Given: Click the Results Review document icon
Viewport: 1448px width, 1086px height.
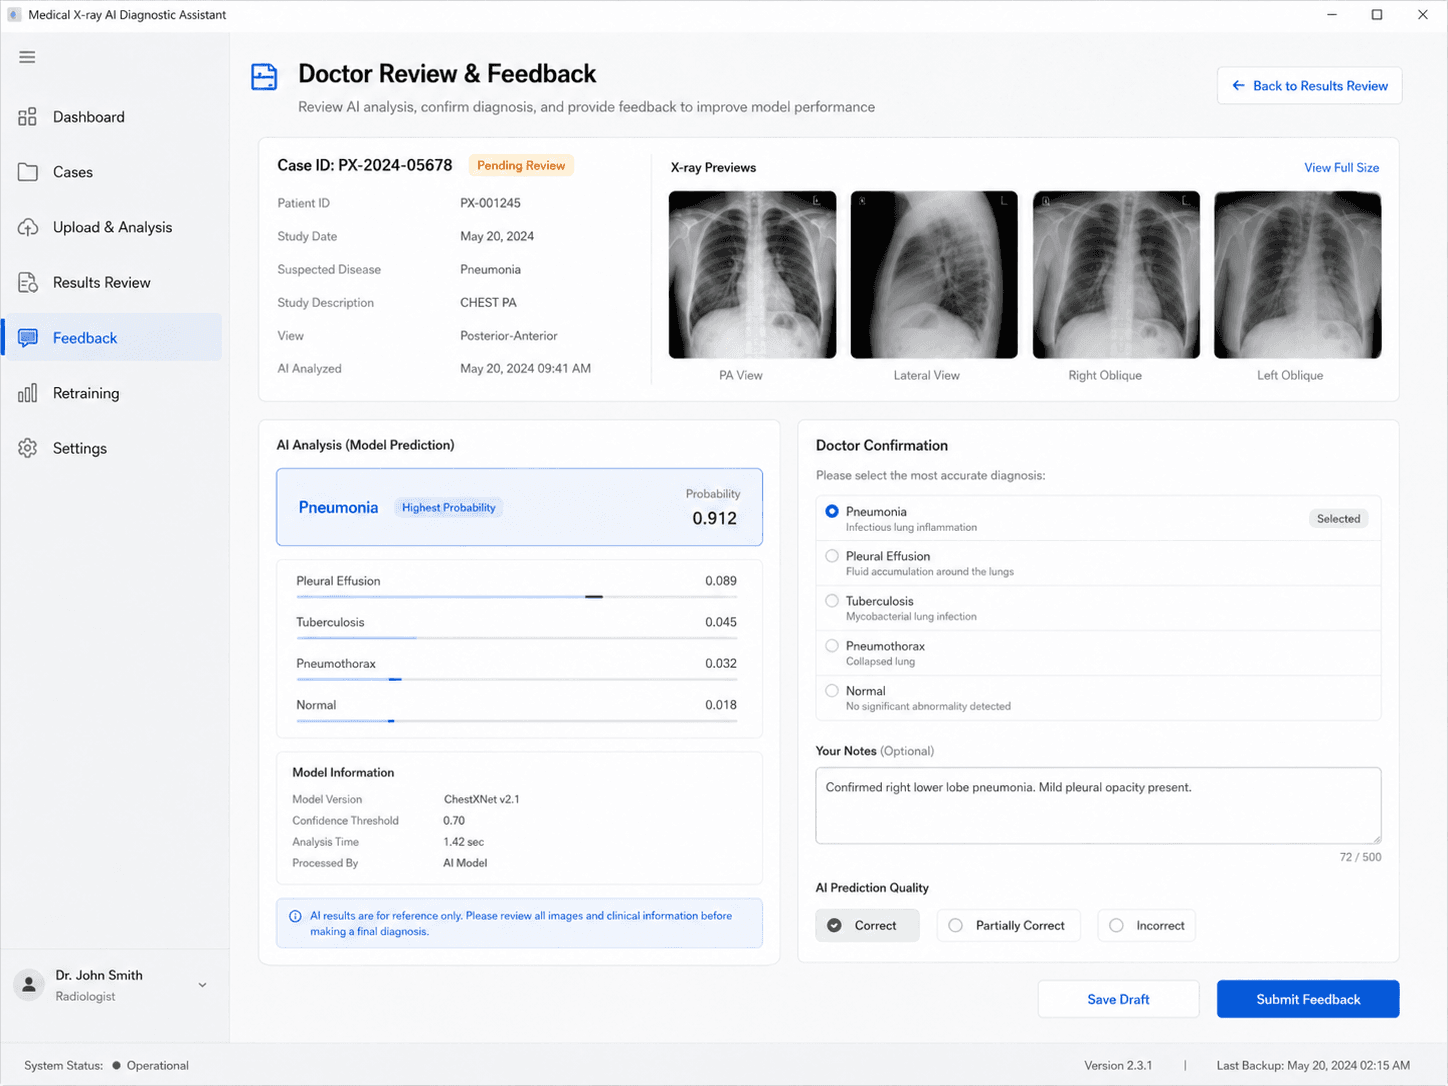Looking at the screenshot, I should point(27,283).
